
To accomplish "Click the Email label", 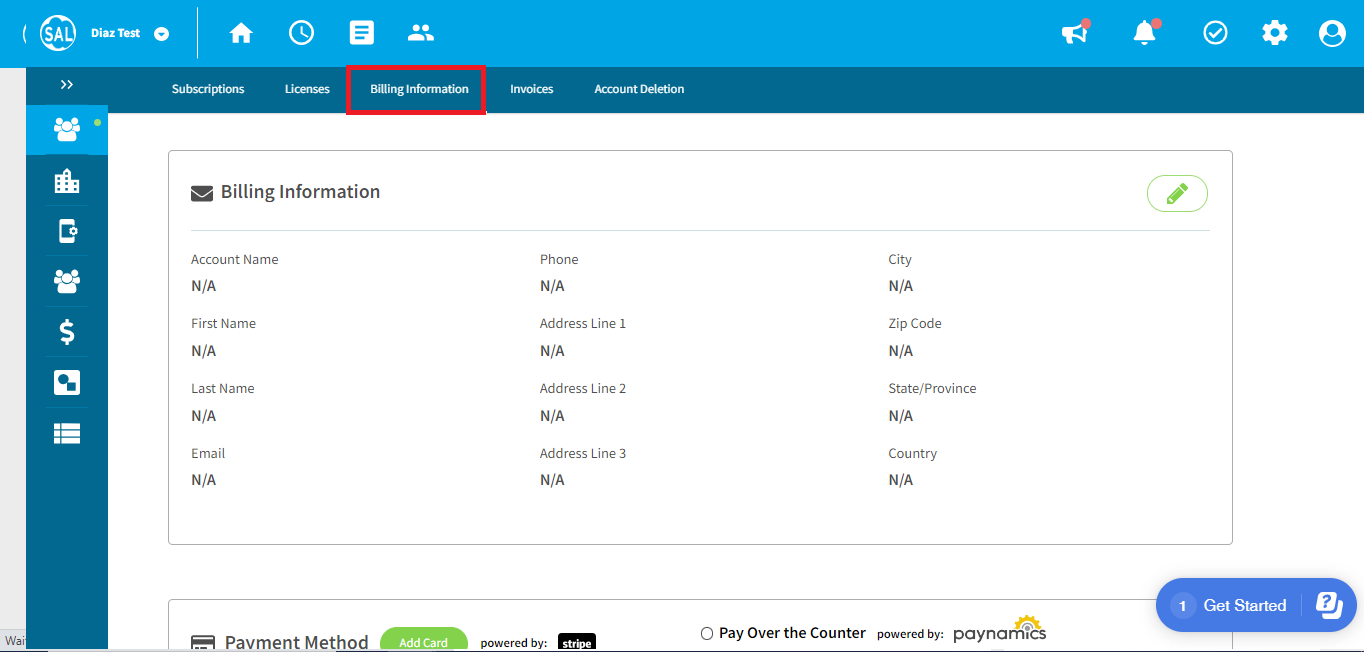I will [208, 453].
